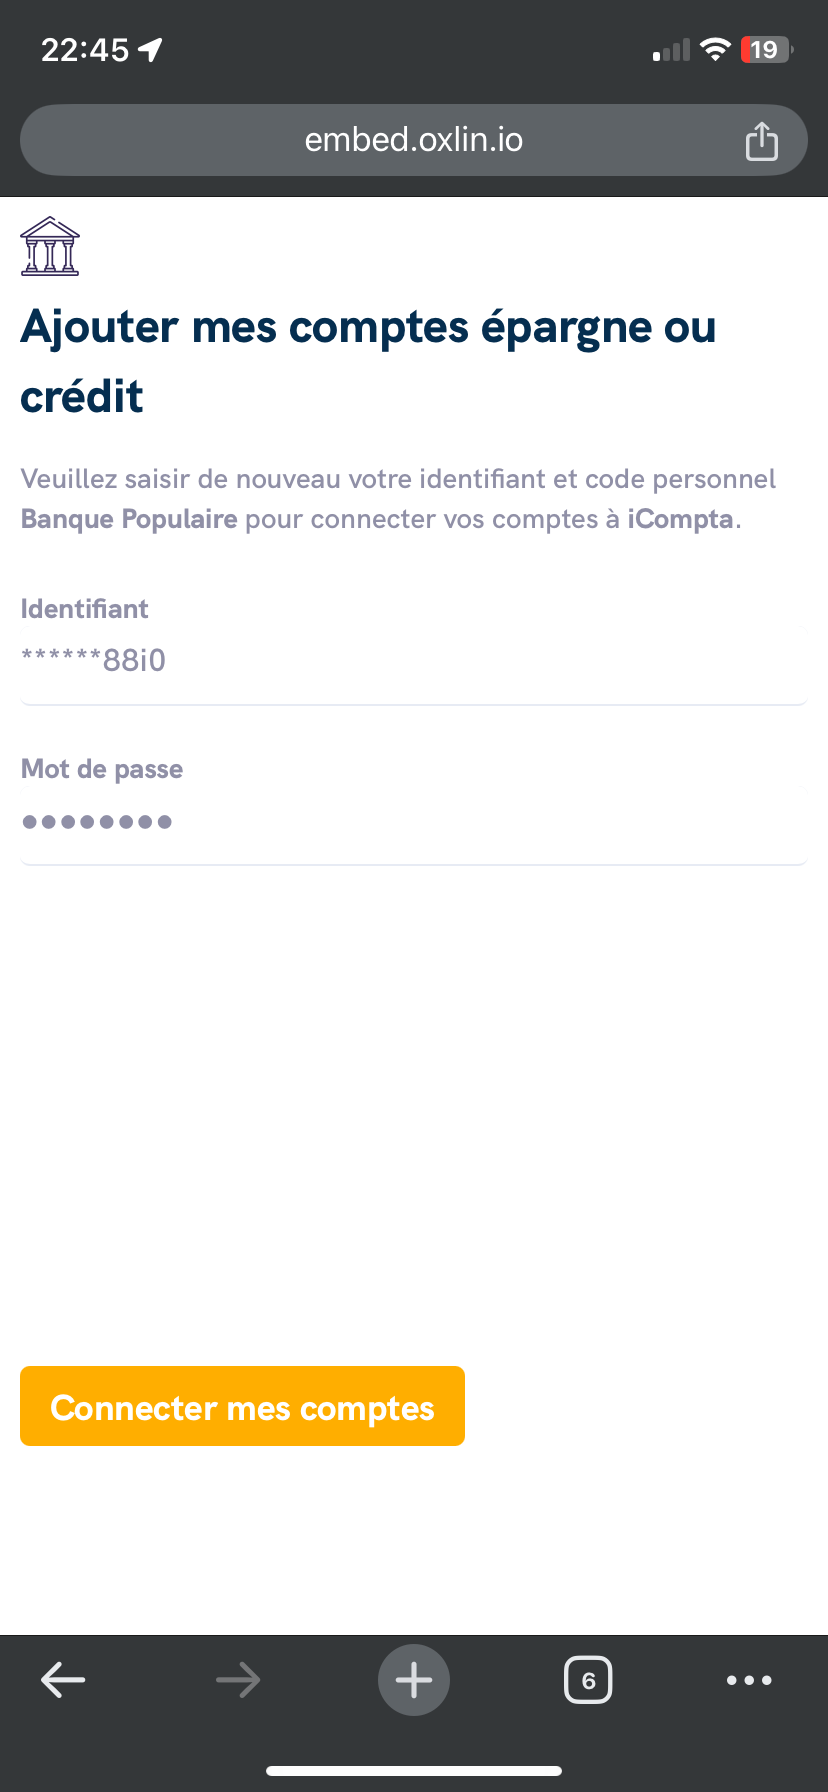828x1792 pixels.
Task: Tap the embed.oxlin.io address bar
Action: pyautogui.click(x=414, y=140)
